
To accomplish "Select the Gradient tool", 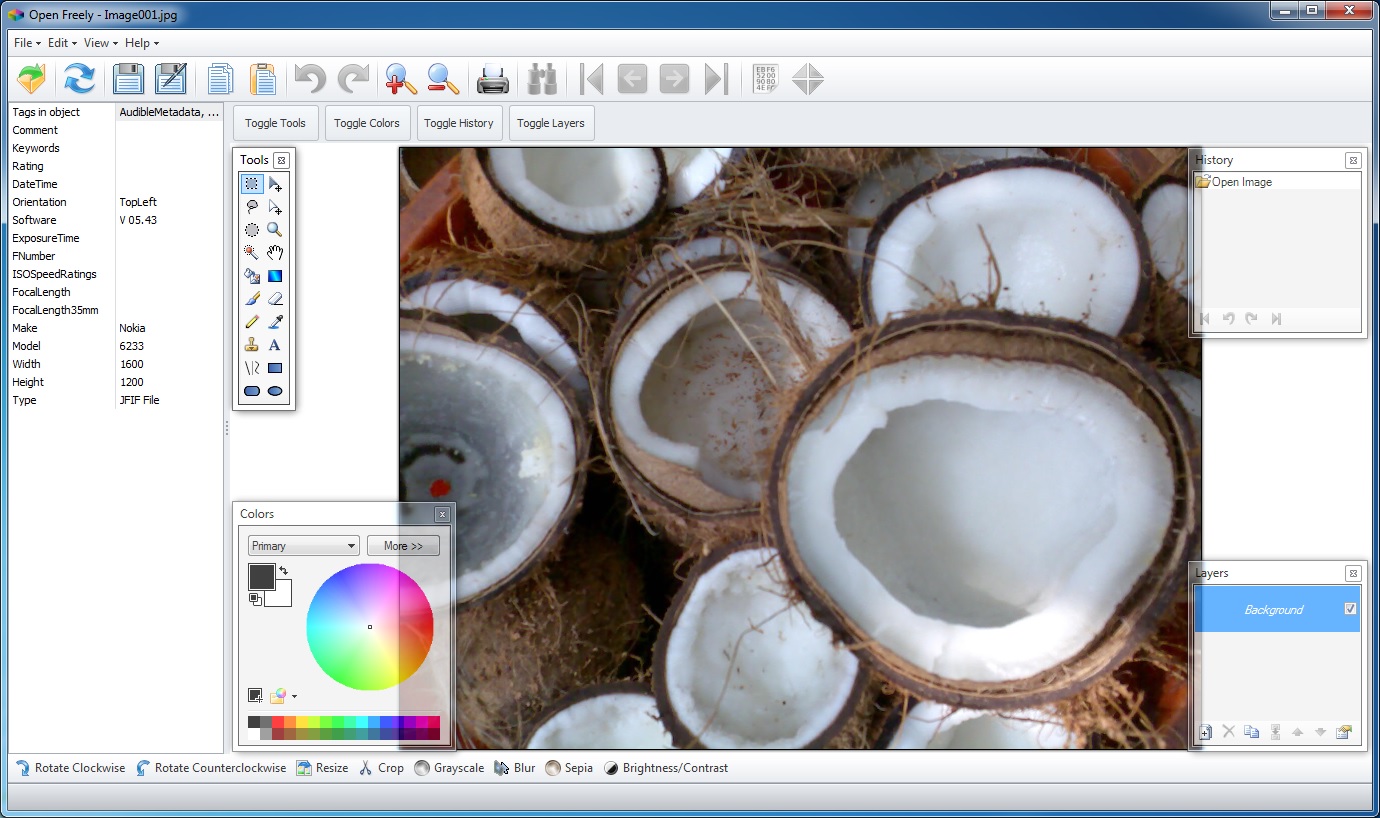I will pos(275,276).
